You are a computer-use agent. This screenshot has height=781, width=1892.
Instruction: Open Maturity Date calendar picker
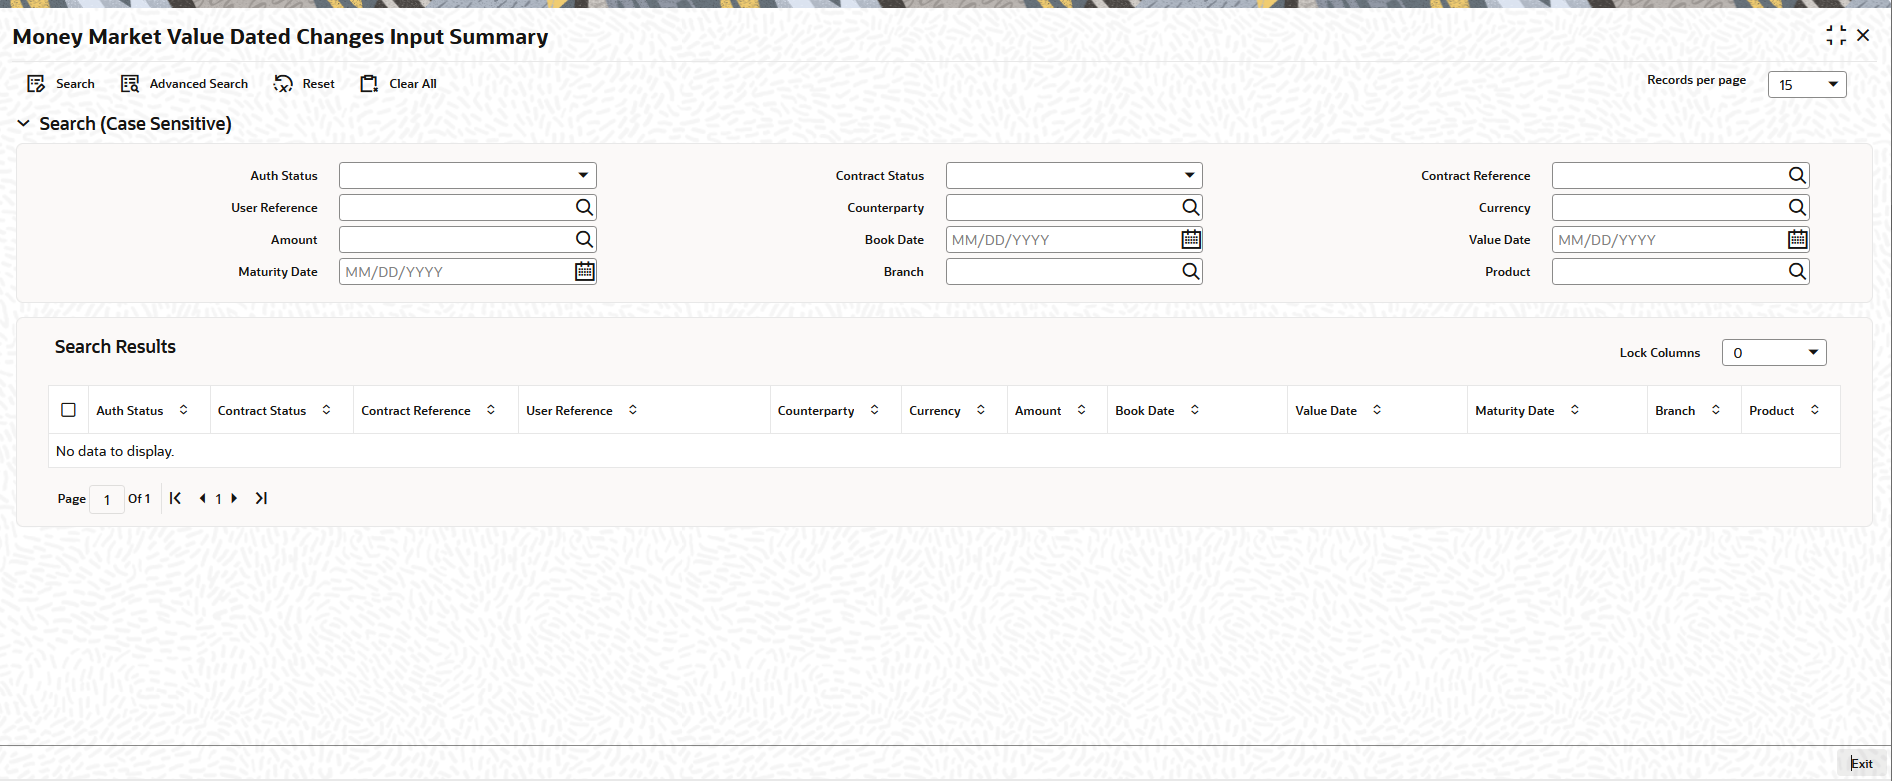585,271
